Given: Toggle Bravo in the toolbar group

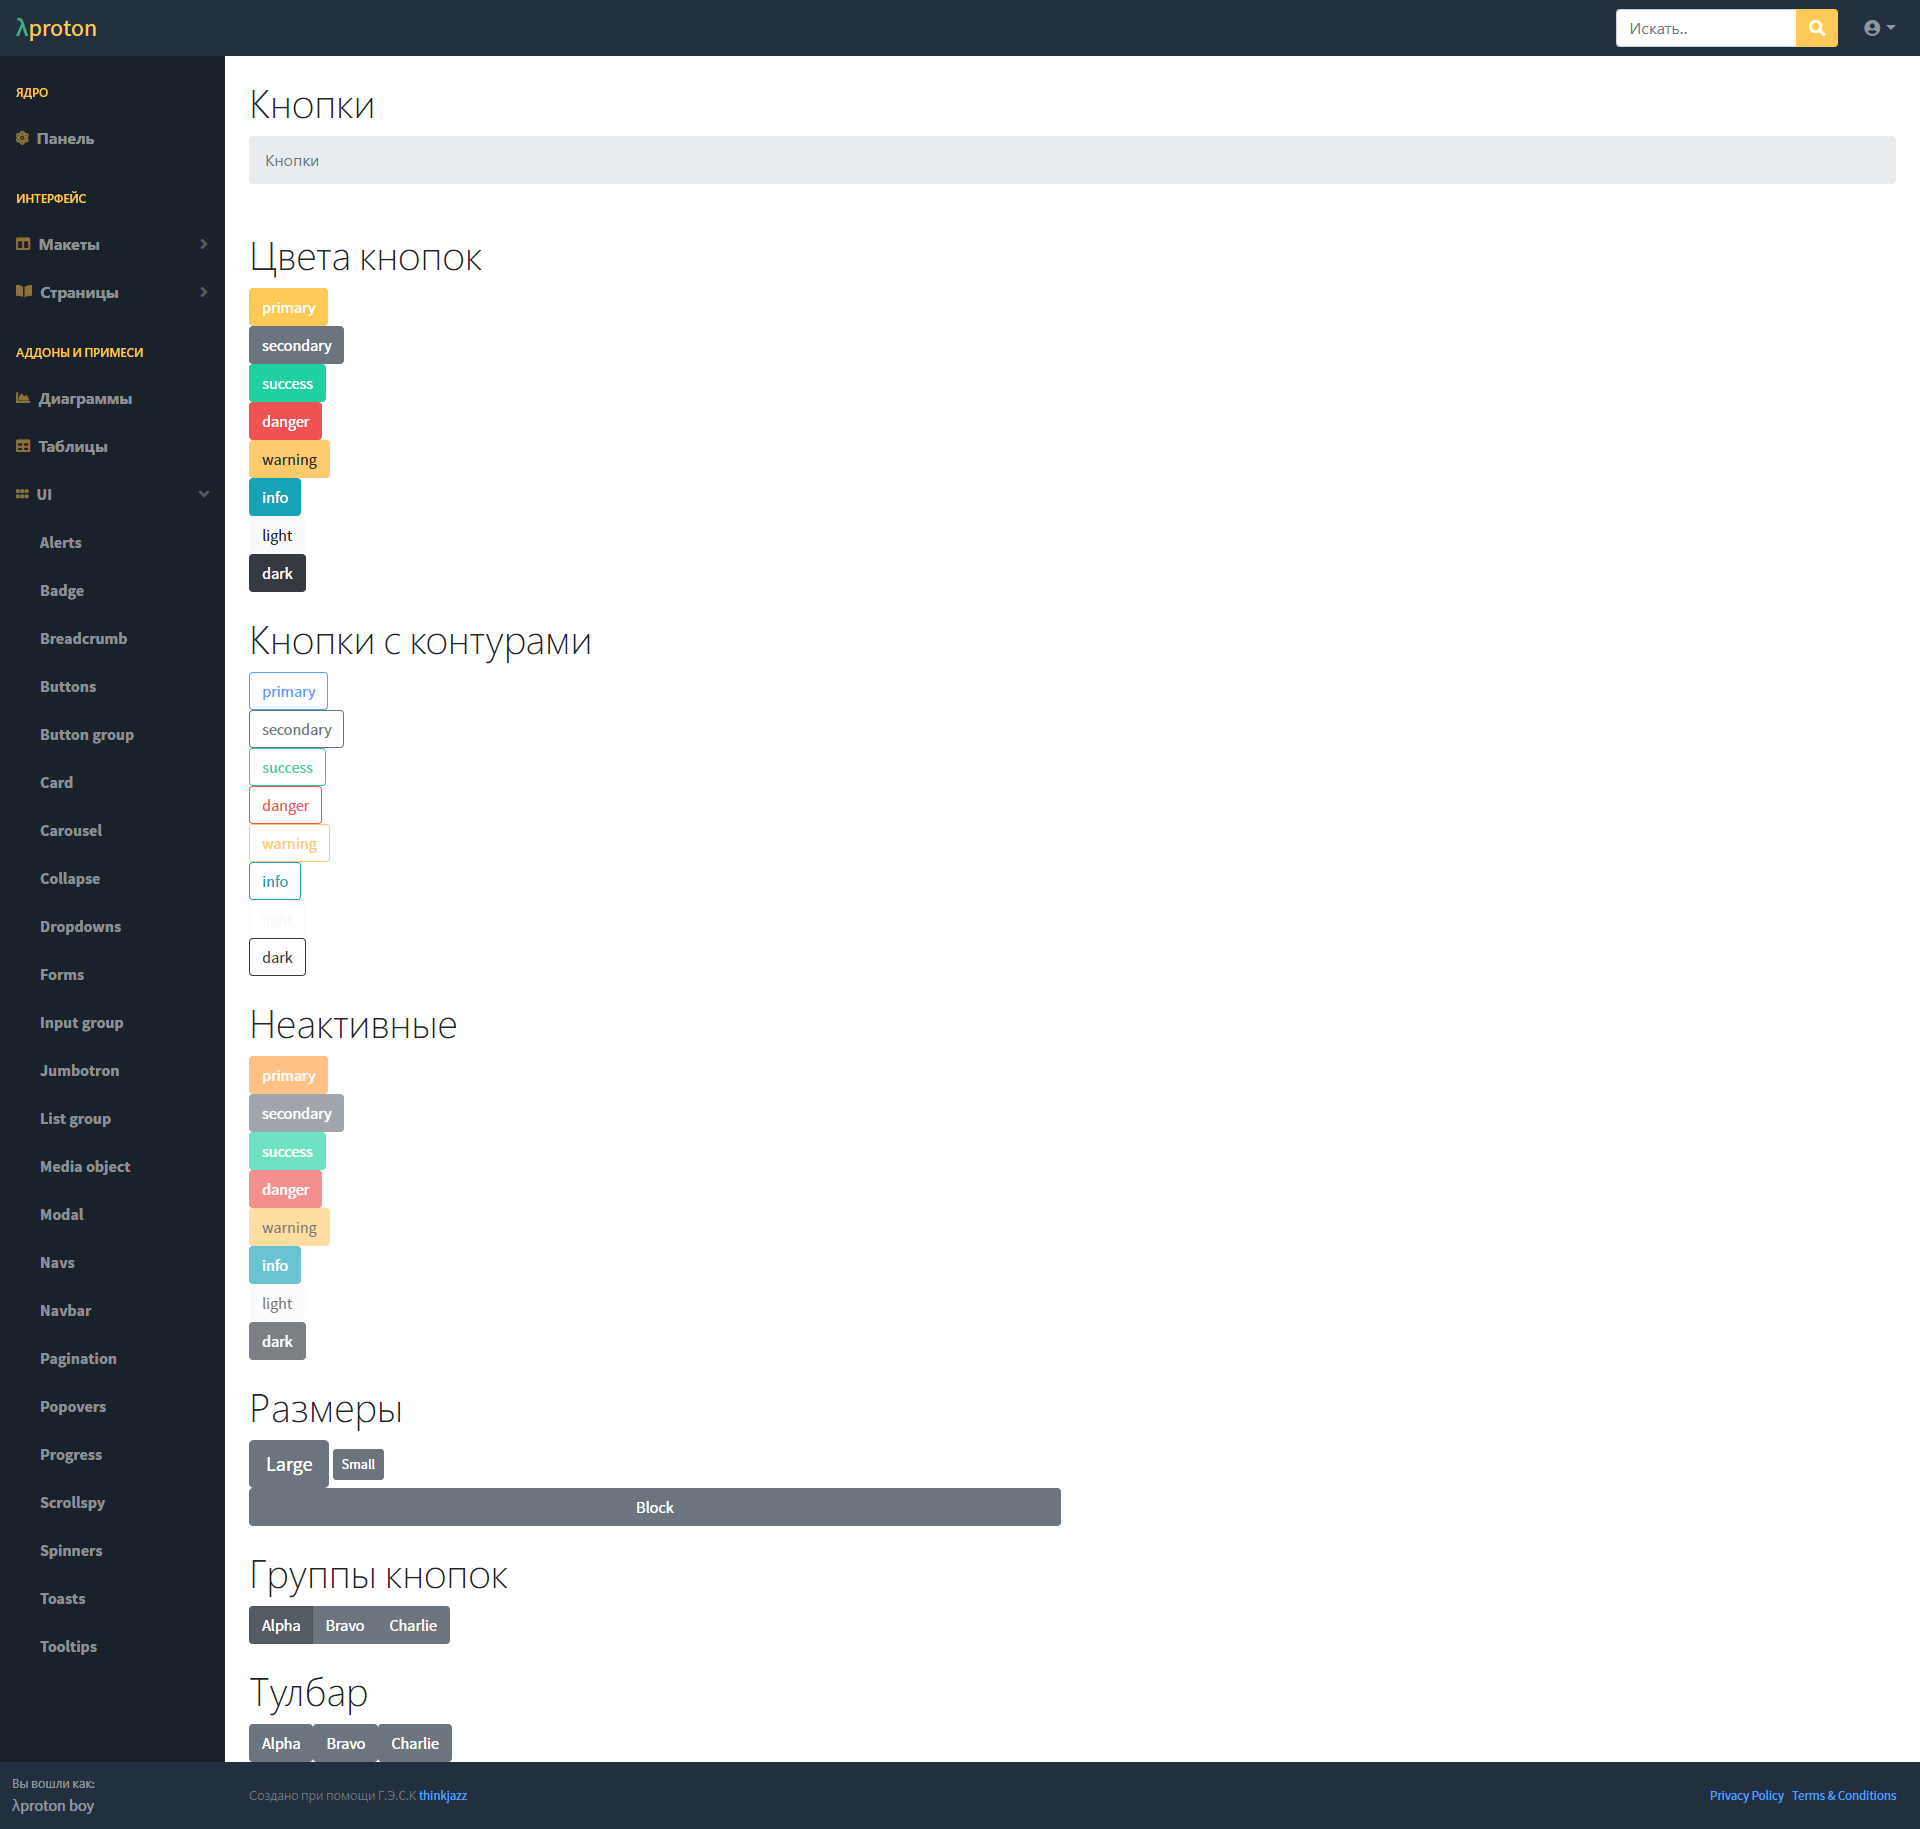Looking at the screenshot, I should coord(345,1743).
